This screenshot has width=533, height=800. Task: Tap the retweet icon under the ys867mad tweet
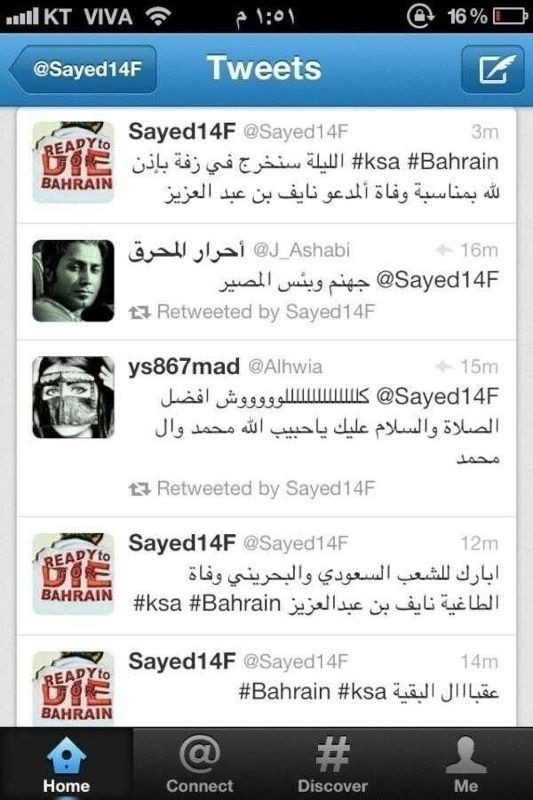coord(139,489)
